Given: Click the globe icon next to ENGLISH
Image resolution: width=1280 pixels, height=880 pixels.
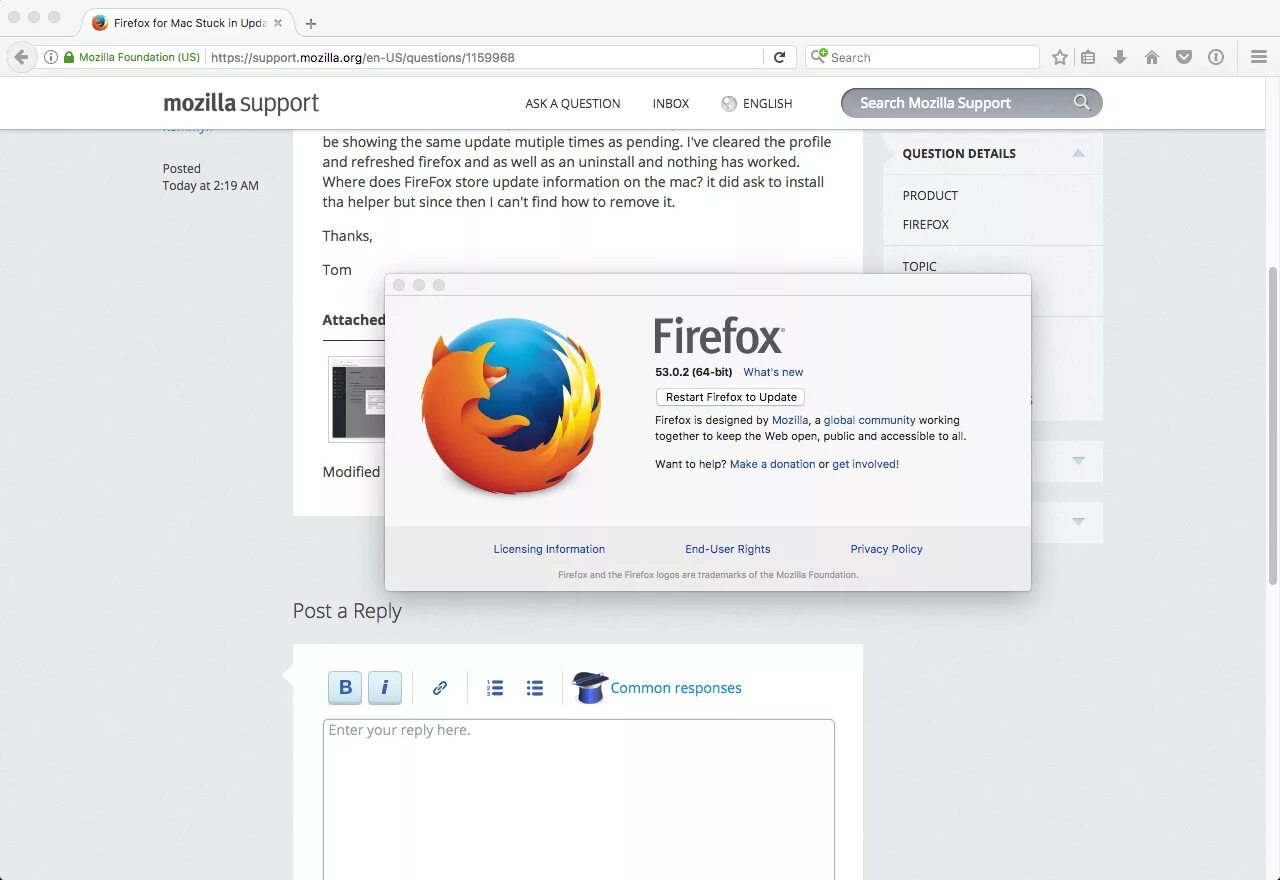Looking at the screenshot, I should [x=729, y=103].
